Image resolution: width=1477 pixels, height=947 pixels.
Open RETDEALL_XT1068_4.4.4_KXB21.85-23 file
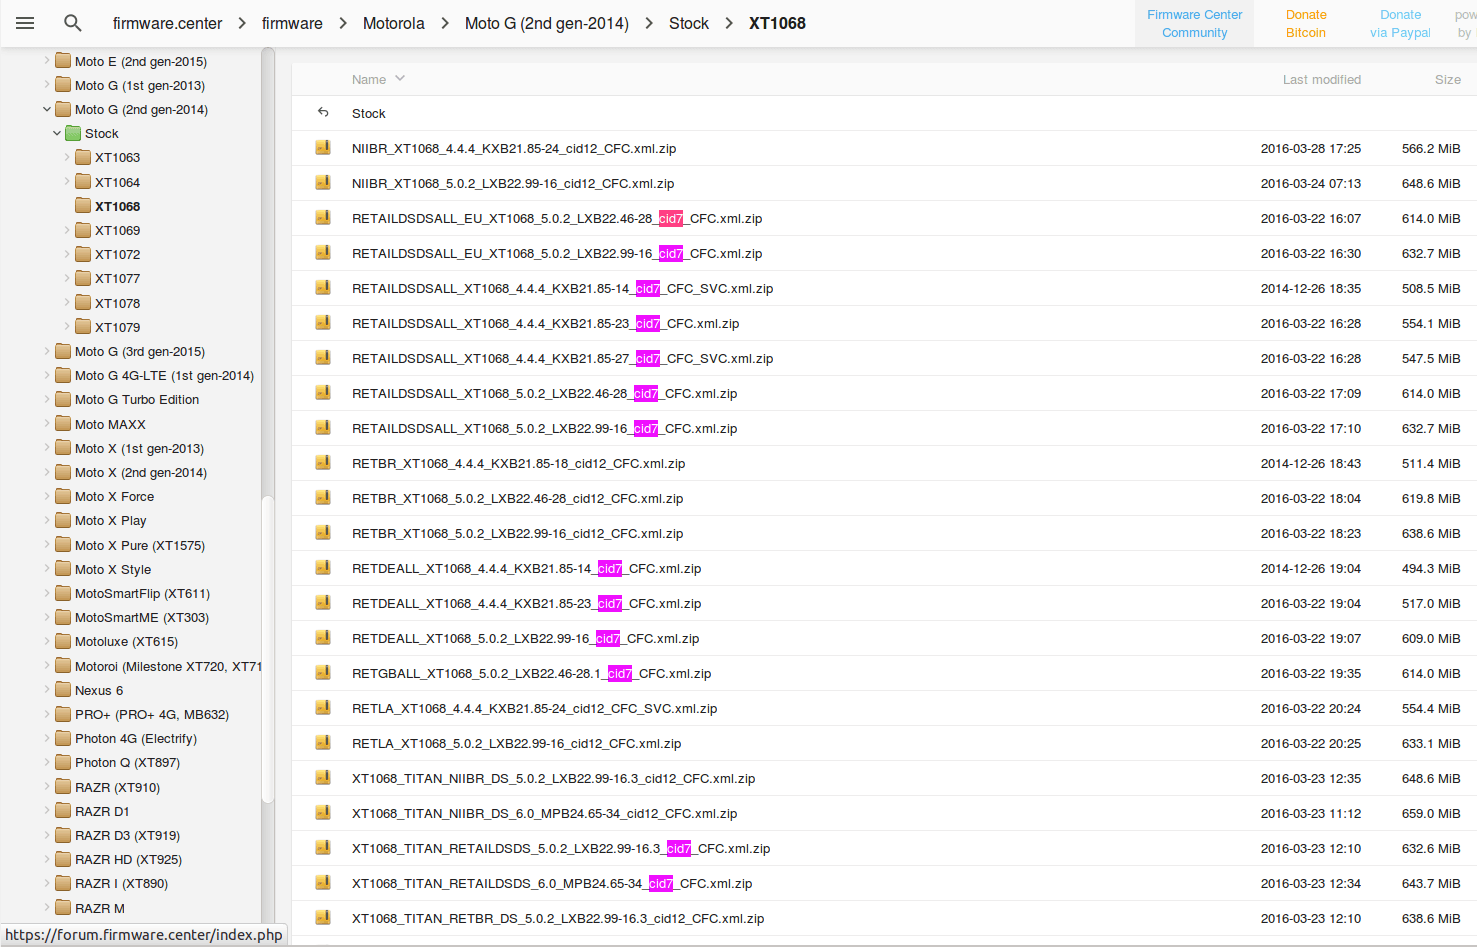point(527,603)
